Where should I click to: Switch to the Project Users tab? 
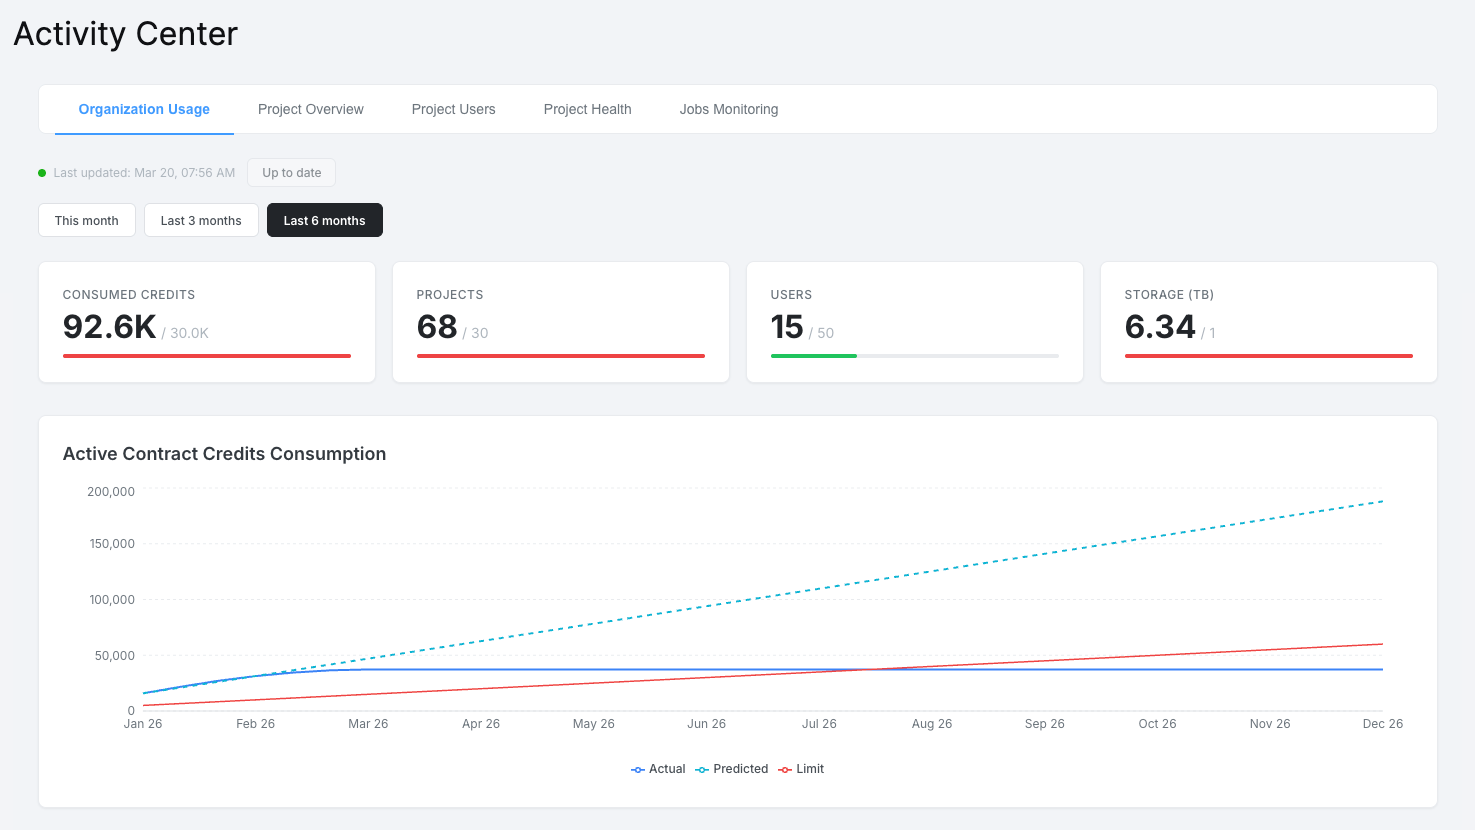(453, 109)
